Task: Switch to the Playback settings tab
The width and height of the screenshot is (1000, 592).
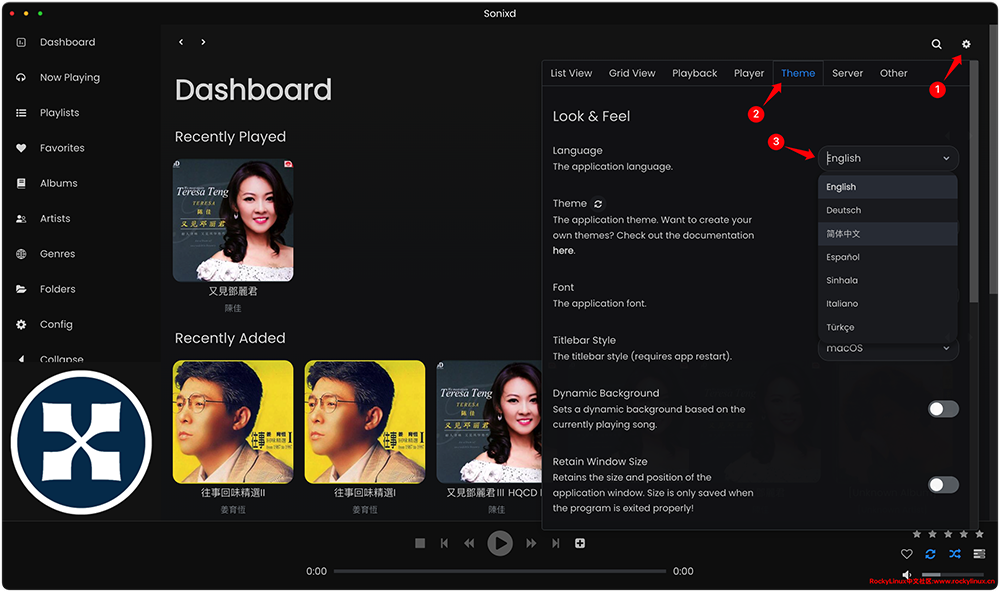Action: 694,73
